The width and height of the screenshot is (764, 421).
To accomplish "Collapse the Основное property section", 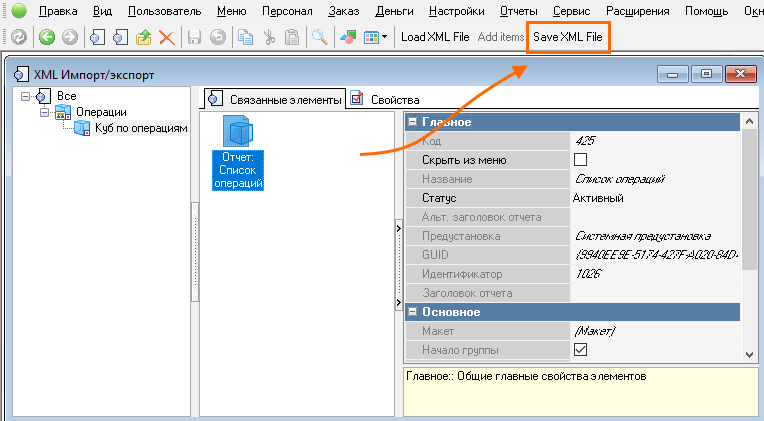I will tap(413, 312).
